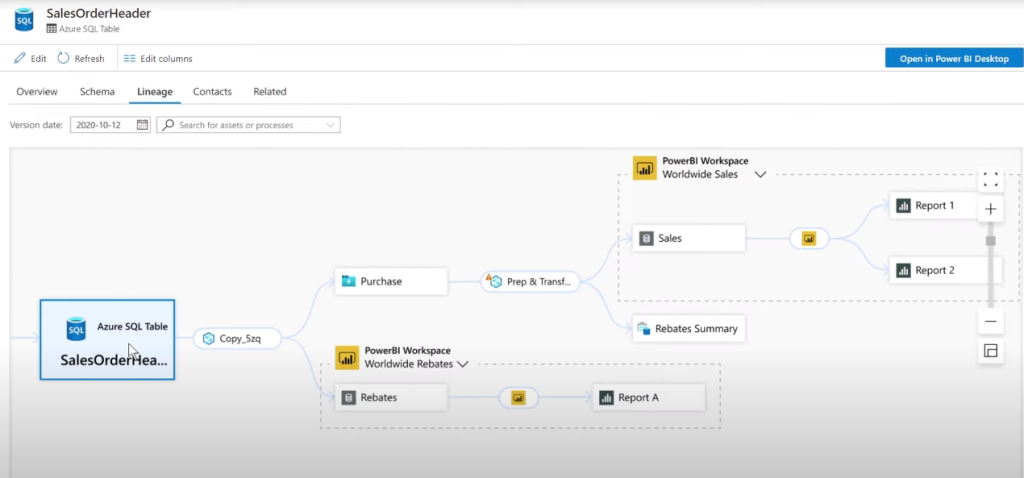This screenshot has height=478, width=1024.
Task: Click the calendar icon in version date
Action: coord(142,125)
